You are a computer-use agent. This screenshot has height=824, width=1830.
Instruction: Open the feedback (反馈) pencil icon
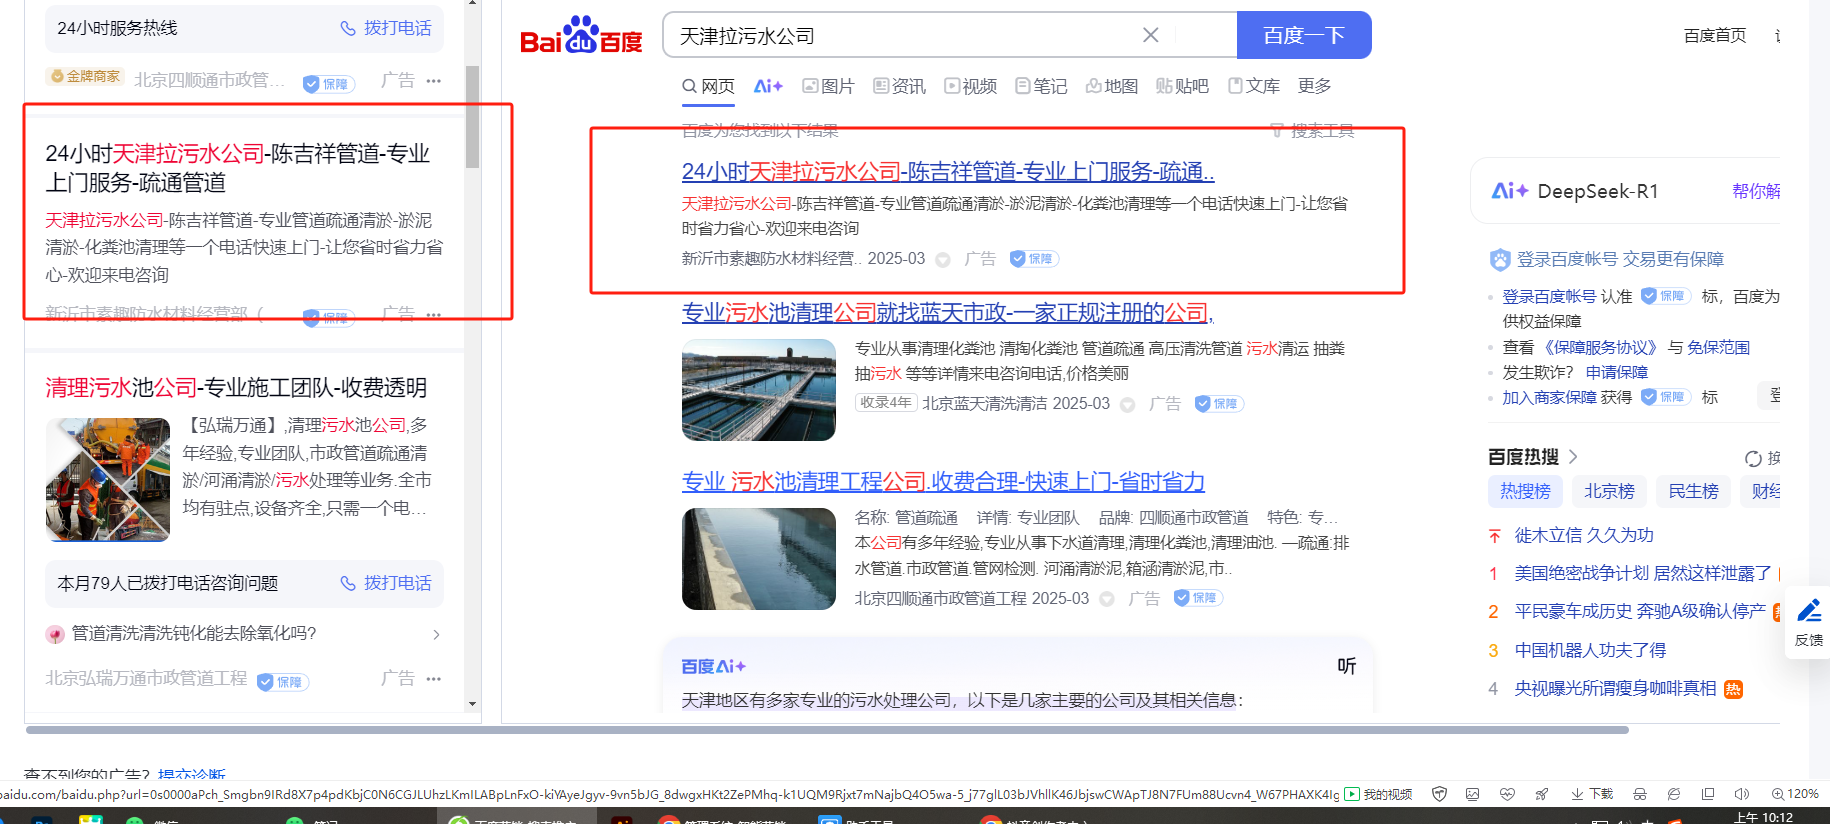(1808, 611)
